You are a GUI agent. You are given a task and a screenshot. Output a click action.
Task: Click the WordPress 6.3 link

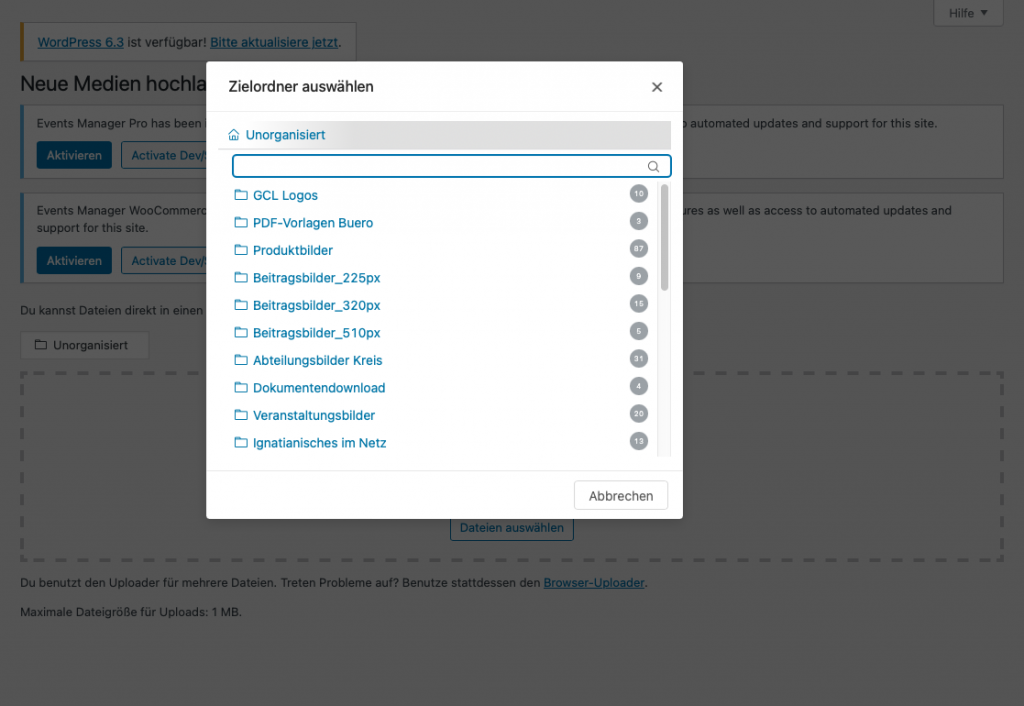click(80, 43)
